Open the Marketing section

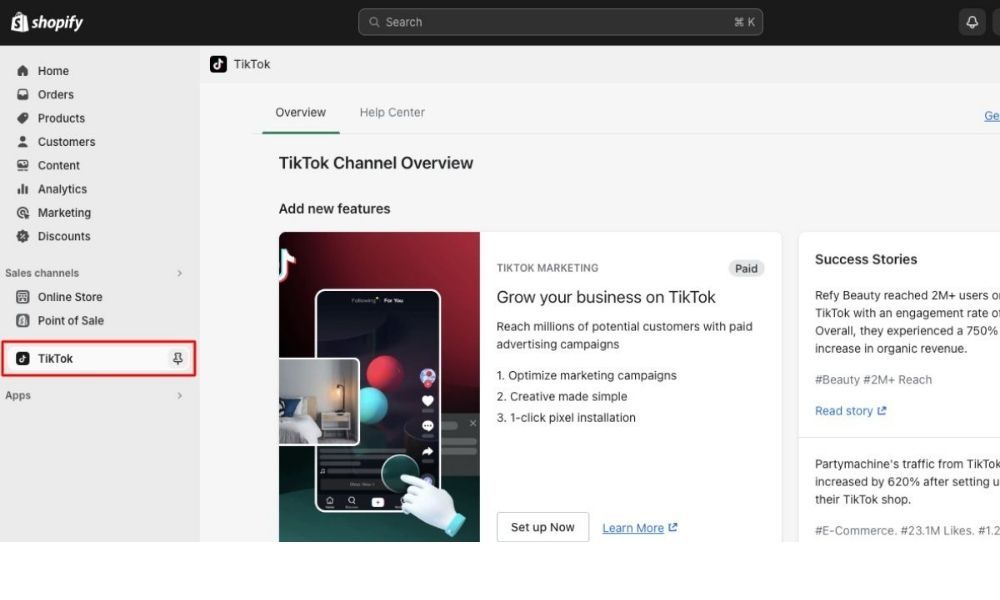tap(64, 212)
